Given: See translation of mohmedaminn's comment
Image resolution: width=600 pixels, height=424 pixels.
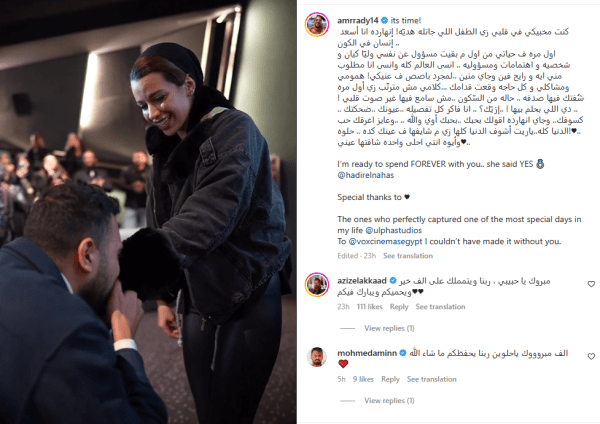Looking at the screenshot, I should pyautogui.click(x=432, y=379).
